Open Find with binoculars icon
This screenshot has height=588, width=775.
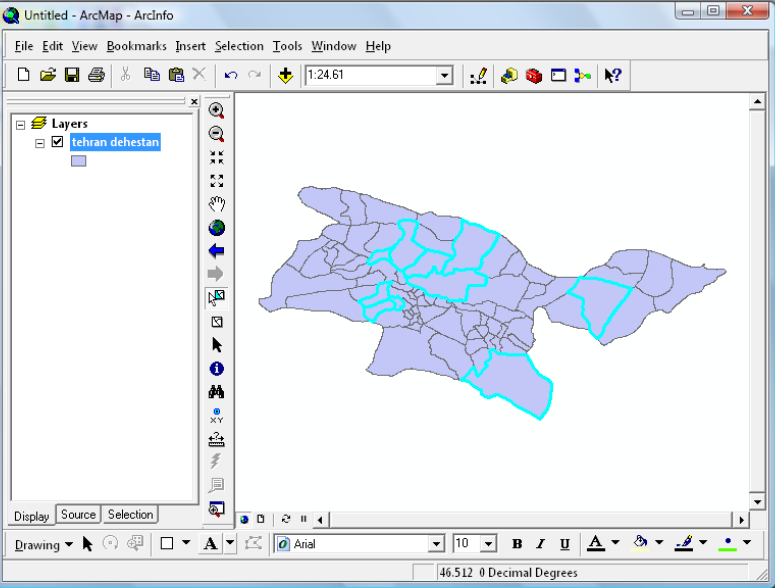click(216, 392)
